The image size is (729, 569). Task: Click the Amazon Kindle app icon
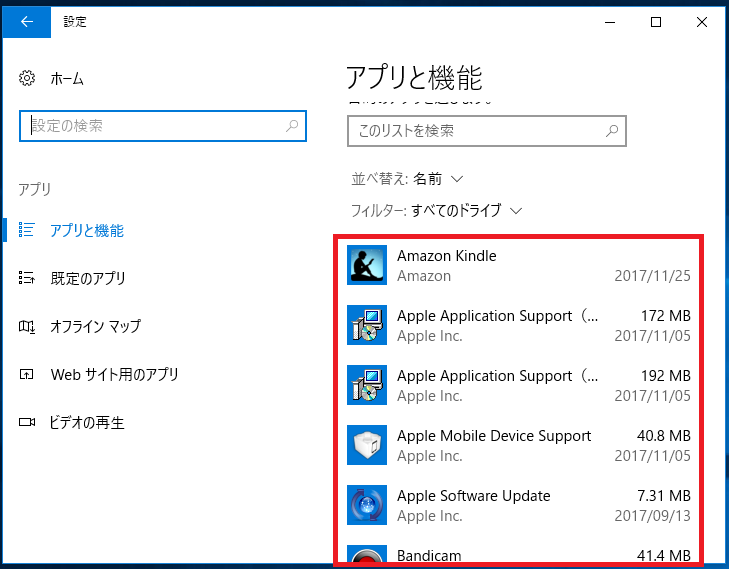click(367, 265)
